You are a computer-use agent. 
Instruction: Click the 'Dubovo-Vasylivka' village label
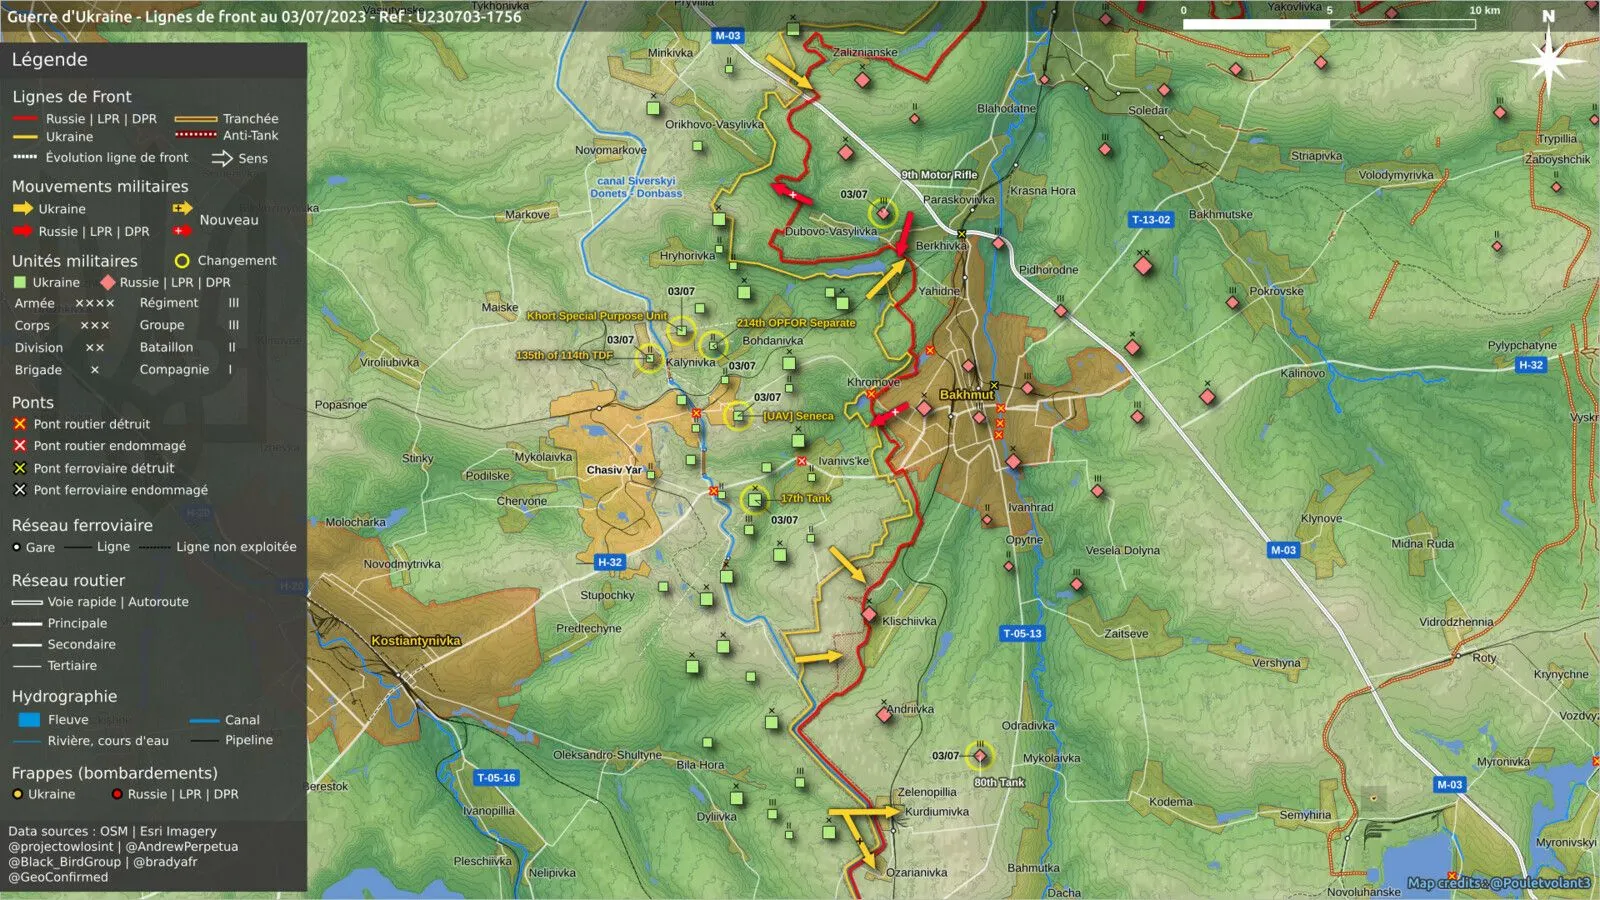[830, 231]
